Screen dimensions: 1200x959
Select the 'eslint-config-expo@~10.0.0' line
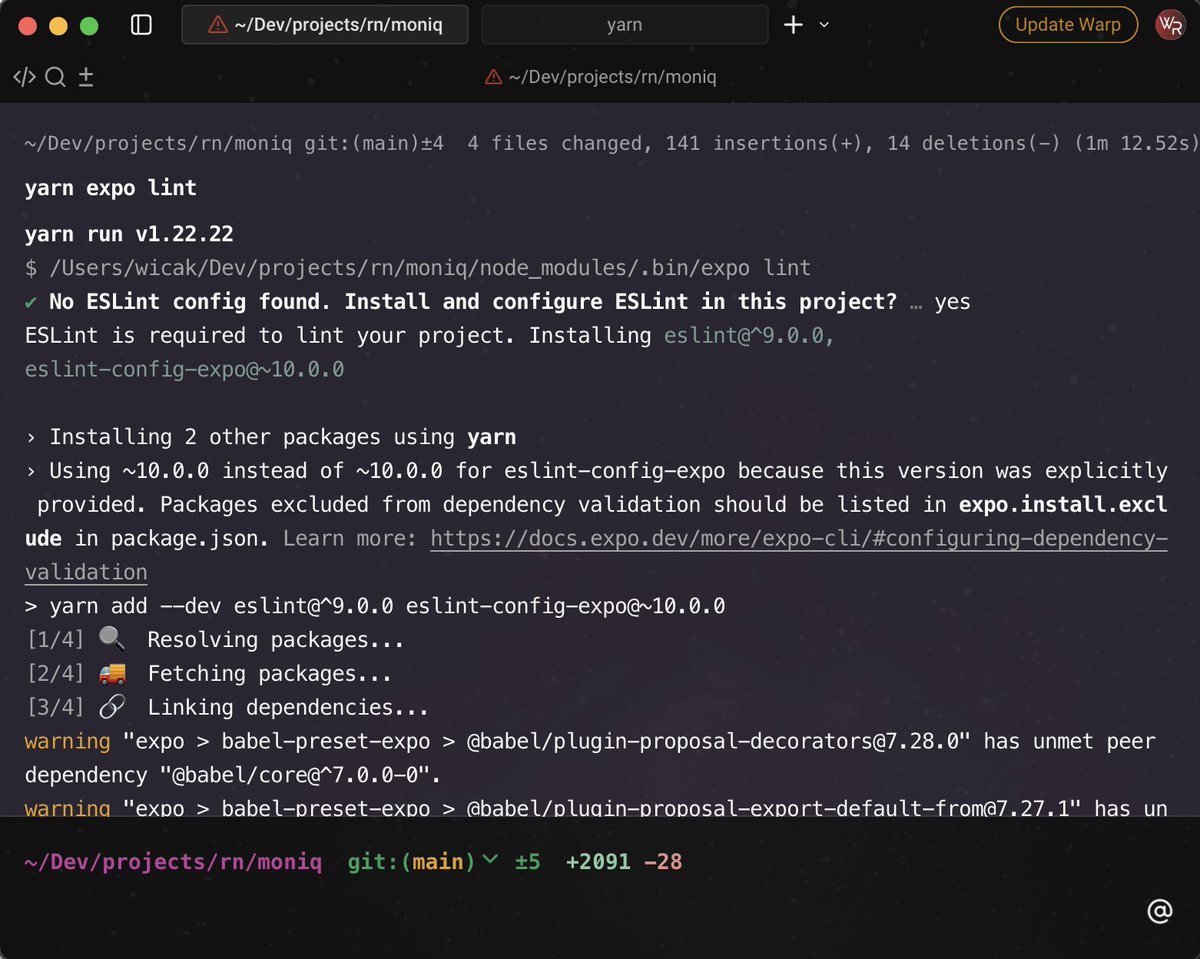pyautogui.click(x=185, y=369)
